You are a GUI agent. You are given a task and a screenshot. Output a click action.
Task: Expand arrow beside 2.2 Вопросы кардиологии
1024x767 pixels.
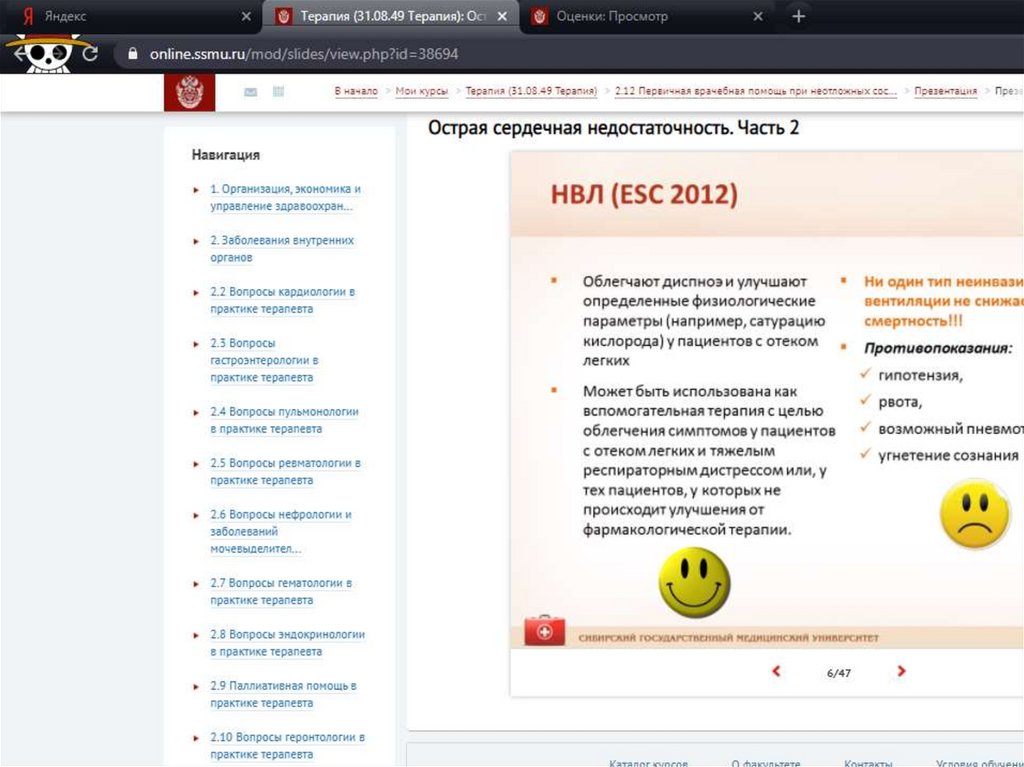(x=196, y=293)
